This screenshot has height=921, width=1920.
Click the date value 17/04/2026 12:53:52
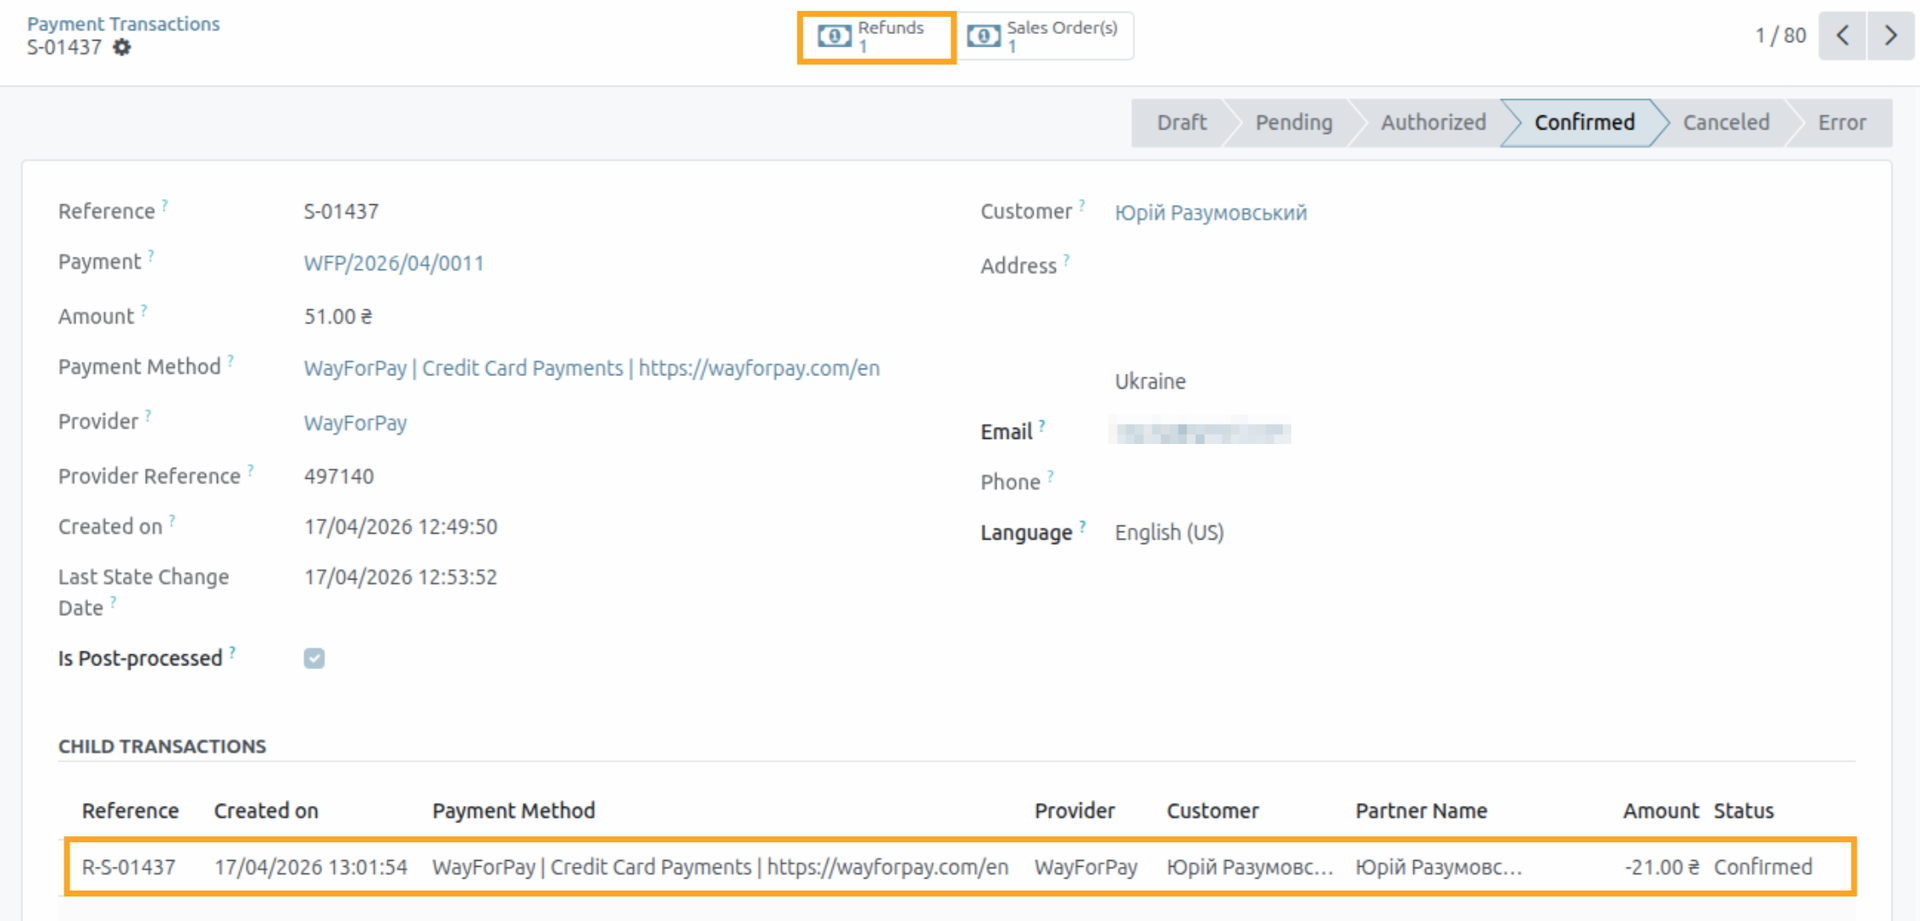[x=401, y=577]
